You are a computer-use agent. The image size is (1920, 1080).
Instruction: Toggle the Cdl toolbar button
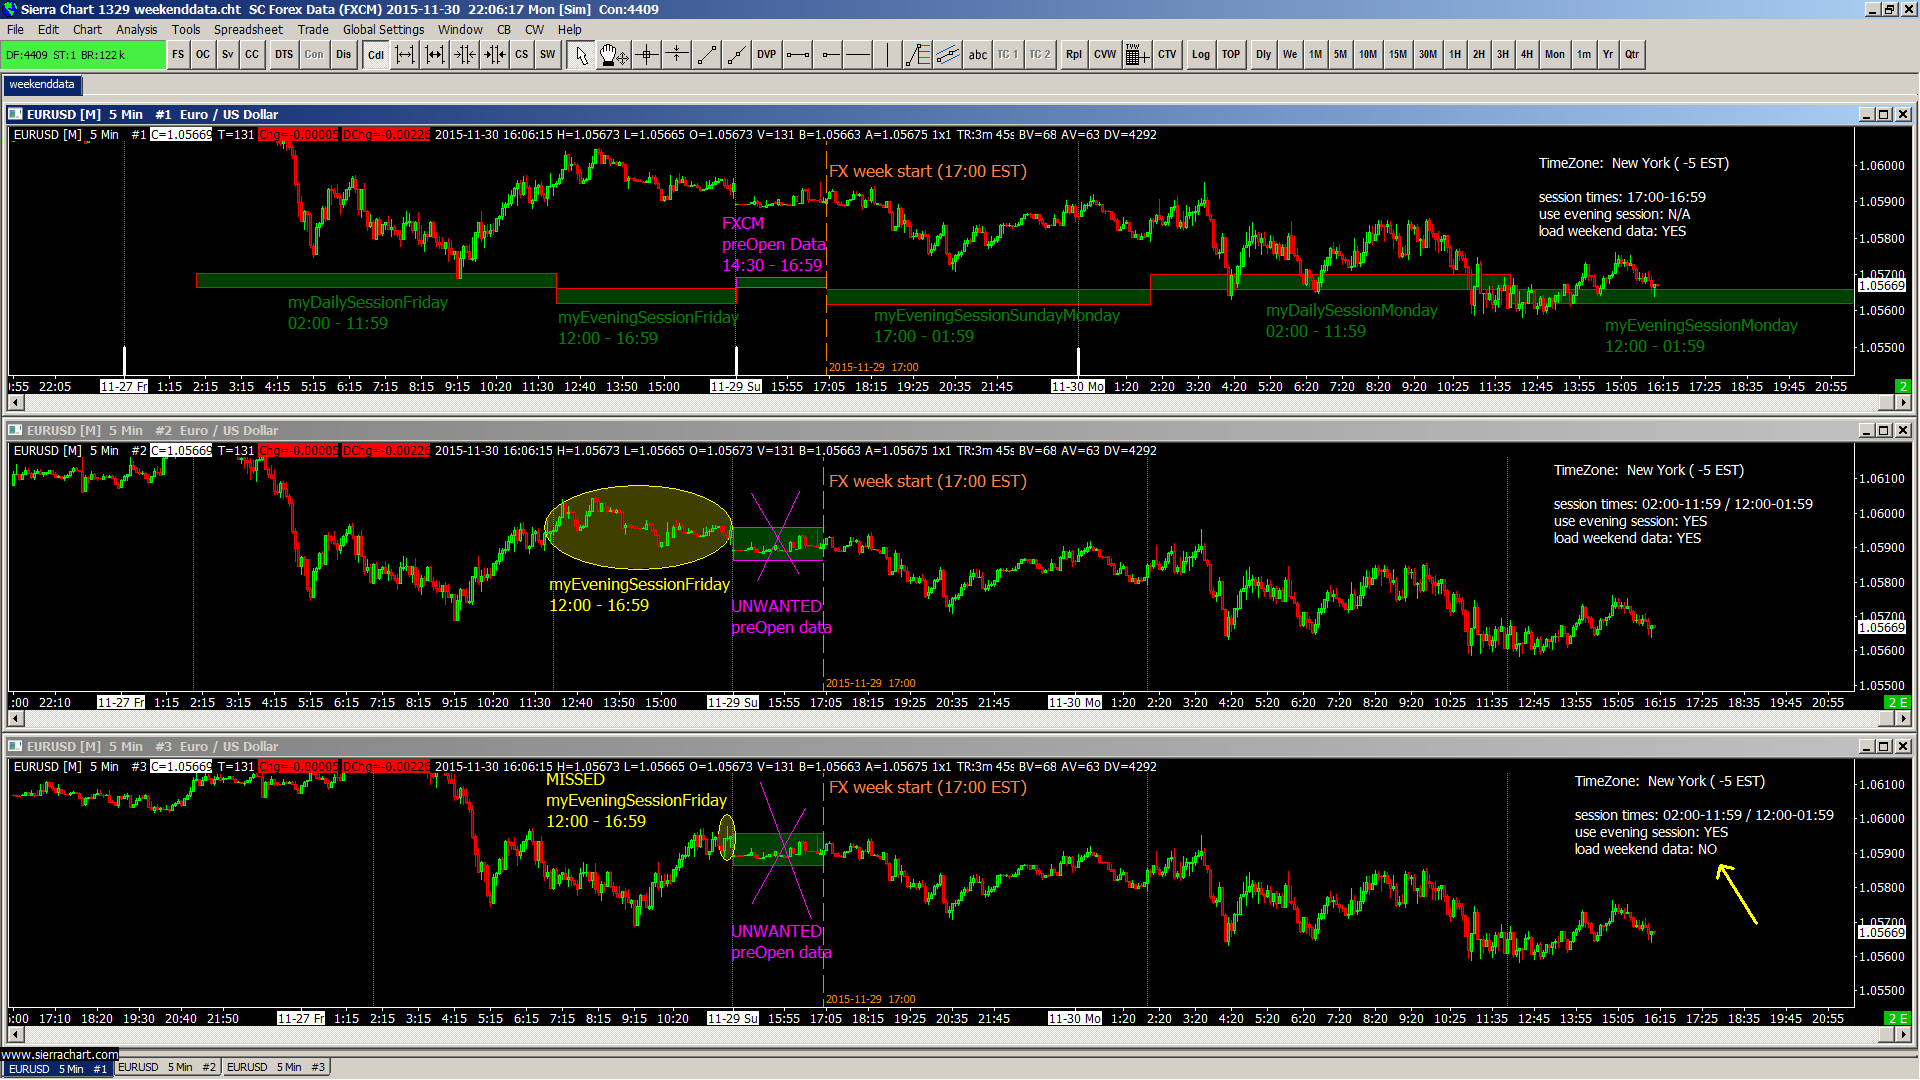point(376,55)
